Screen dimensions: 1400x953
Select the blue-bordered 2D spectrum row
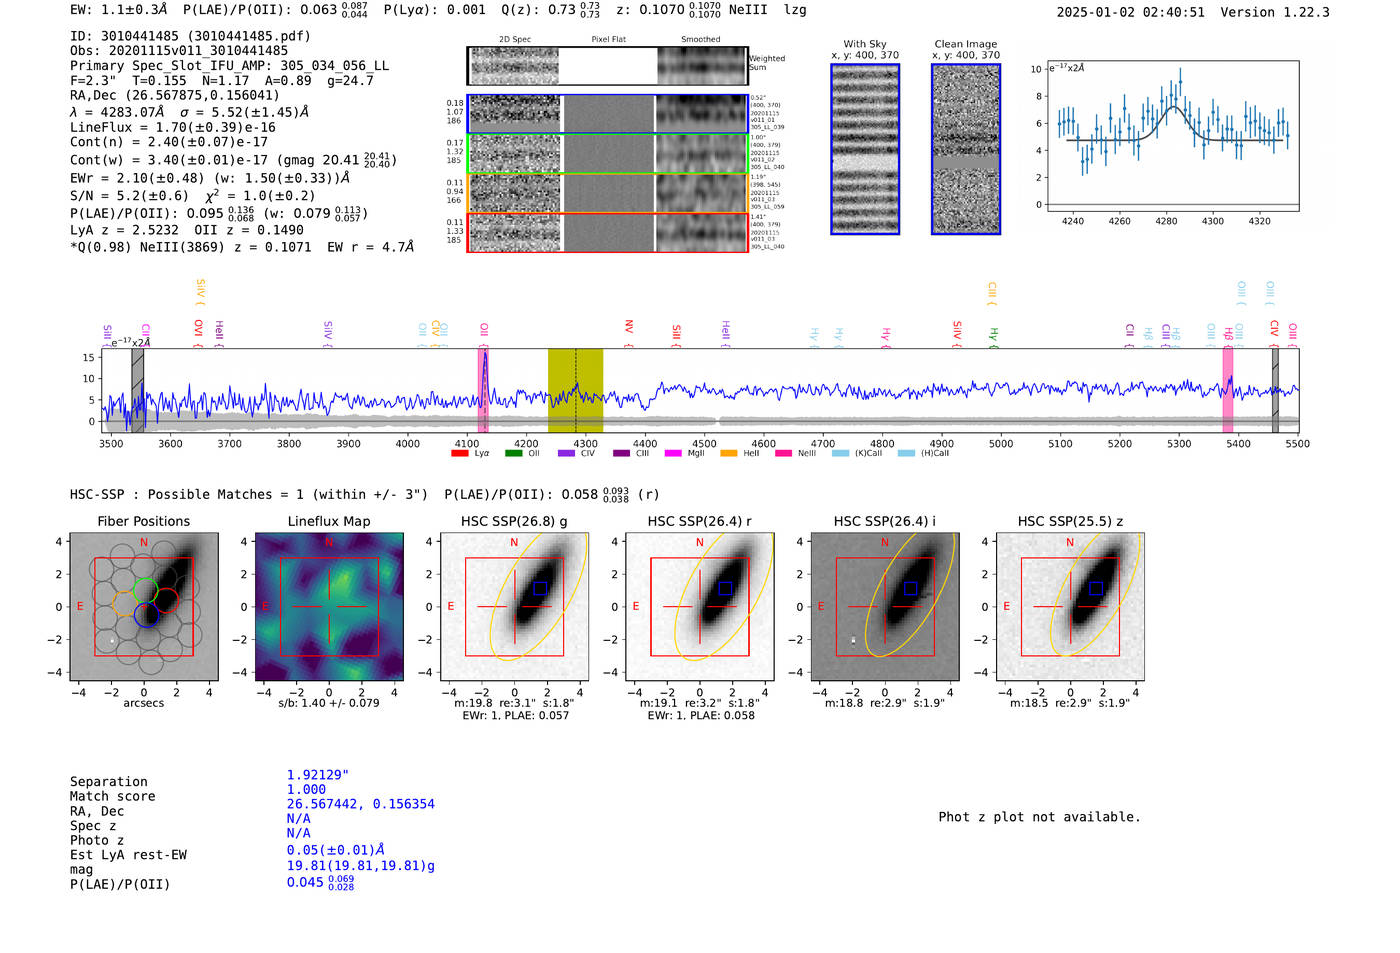608,114
